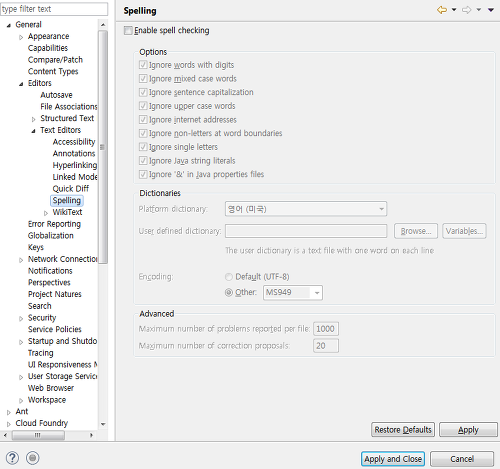Open the preferences view menu triangle
Image resolution: width=500 pixels, height=469 pixels.
pyautogui.click(x=491, y=10)
